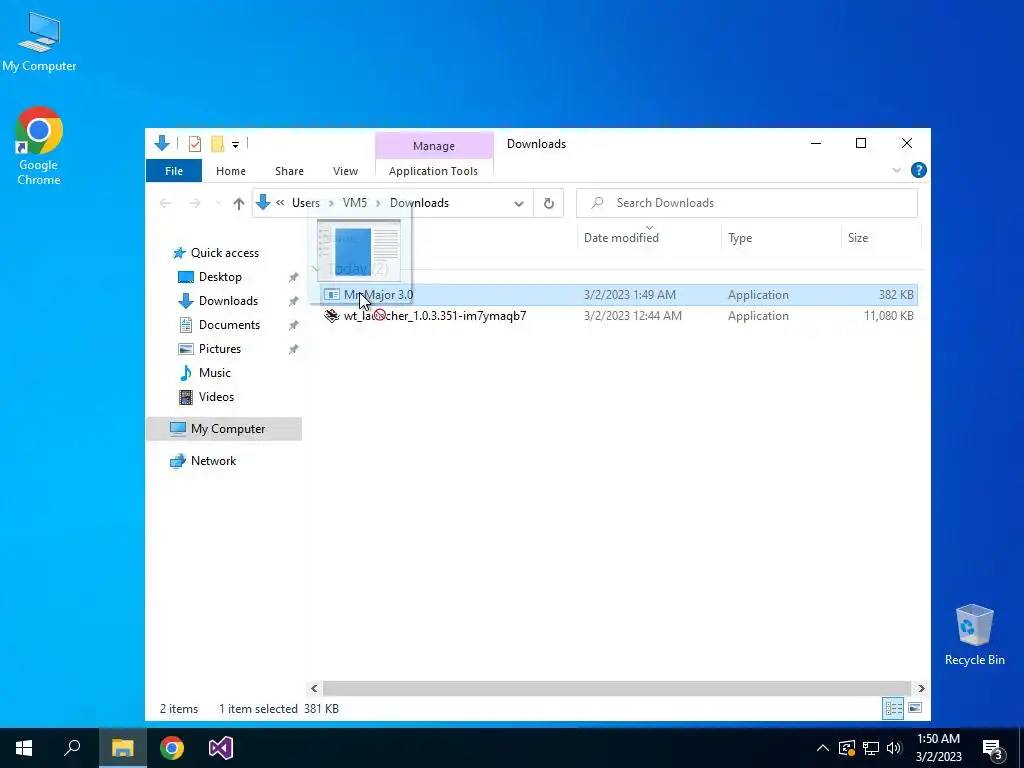
Task: Sort by Size column header
Action: click(x=857, y=238)
